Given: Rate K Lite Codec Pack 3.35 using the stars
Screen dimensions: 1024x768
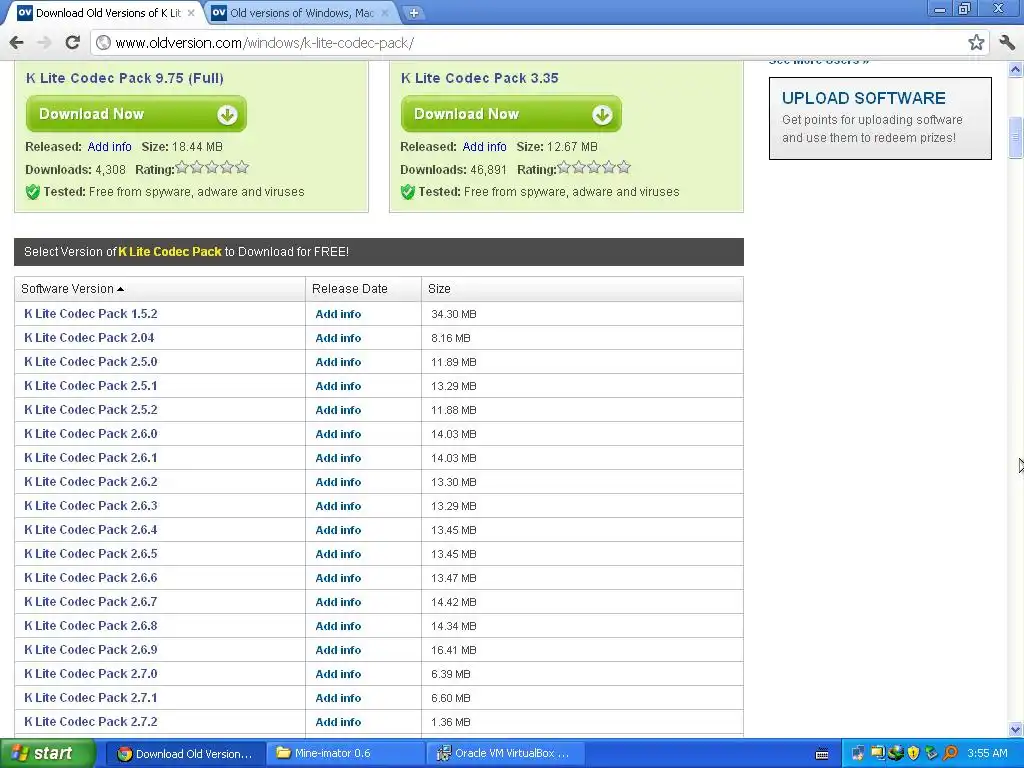Looking at the screenshot, I should coord(594,168).
